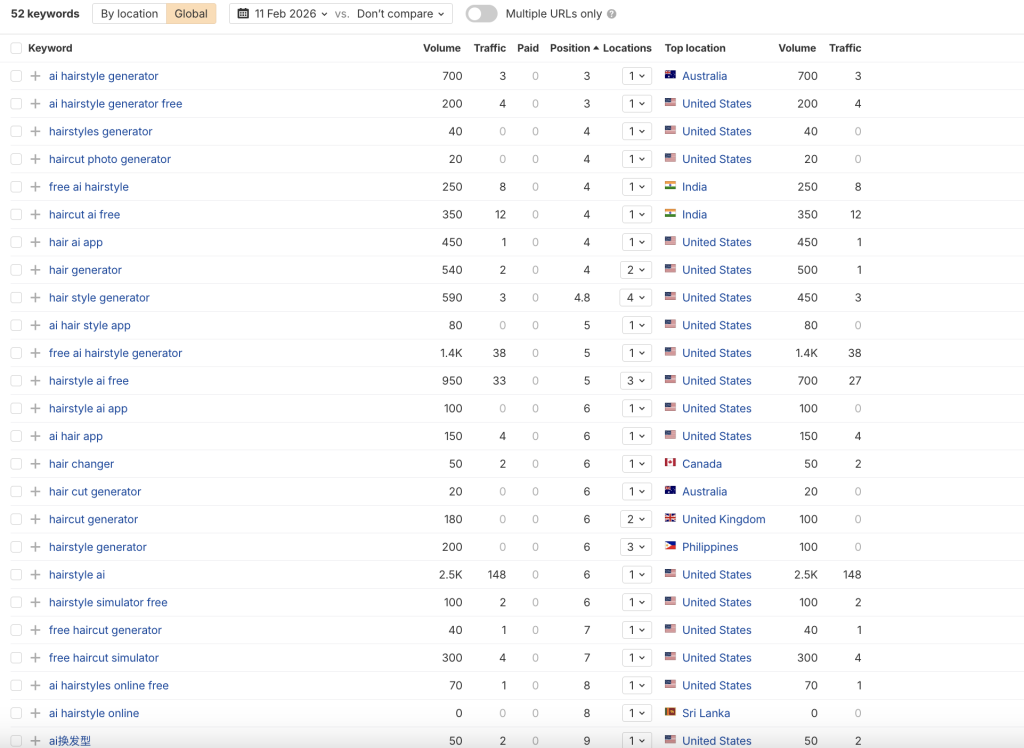Click plus icon beside 'ai hairstyle generator'
Screen dimensions: 1024x748
point(35,76)
